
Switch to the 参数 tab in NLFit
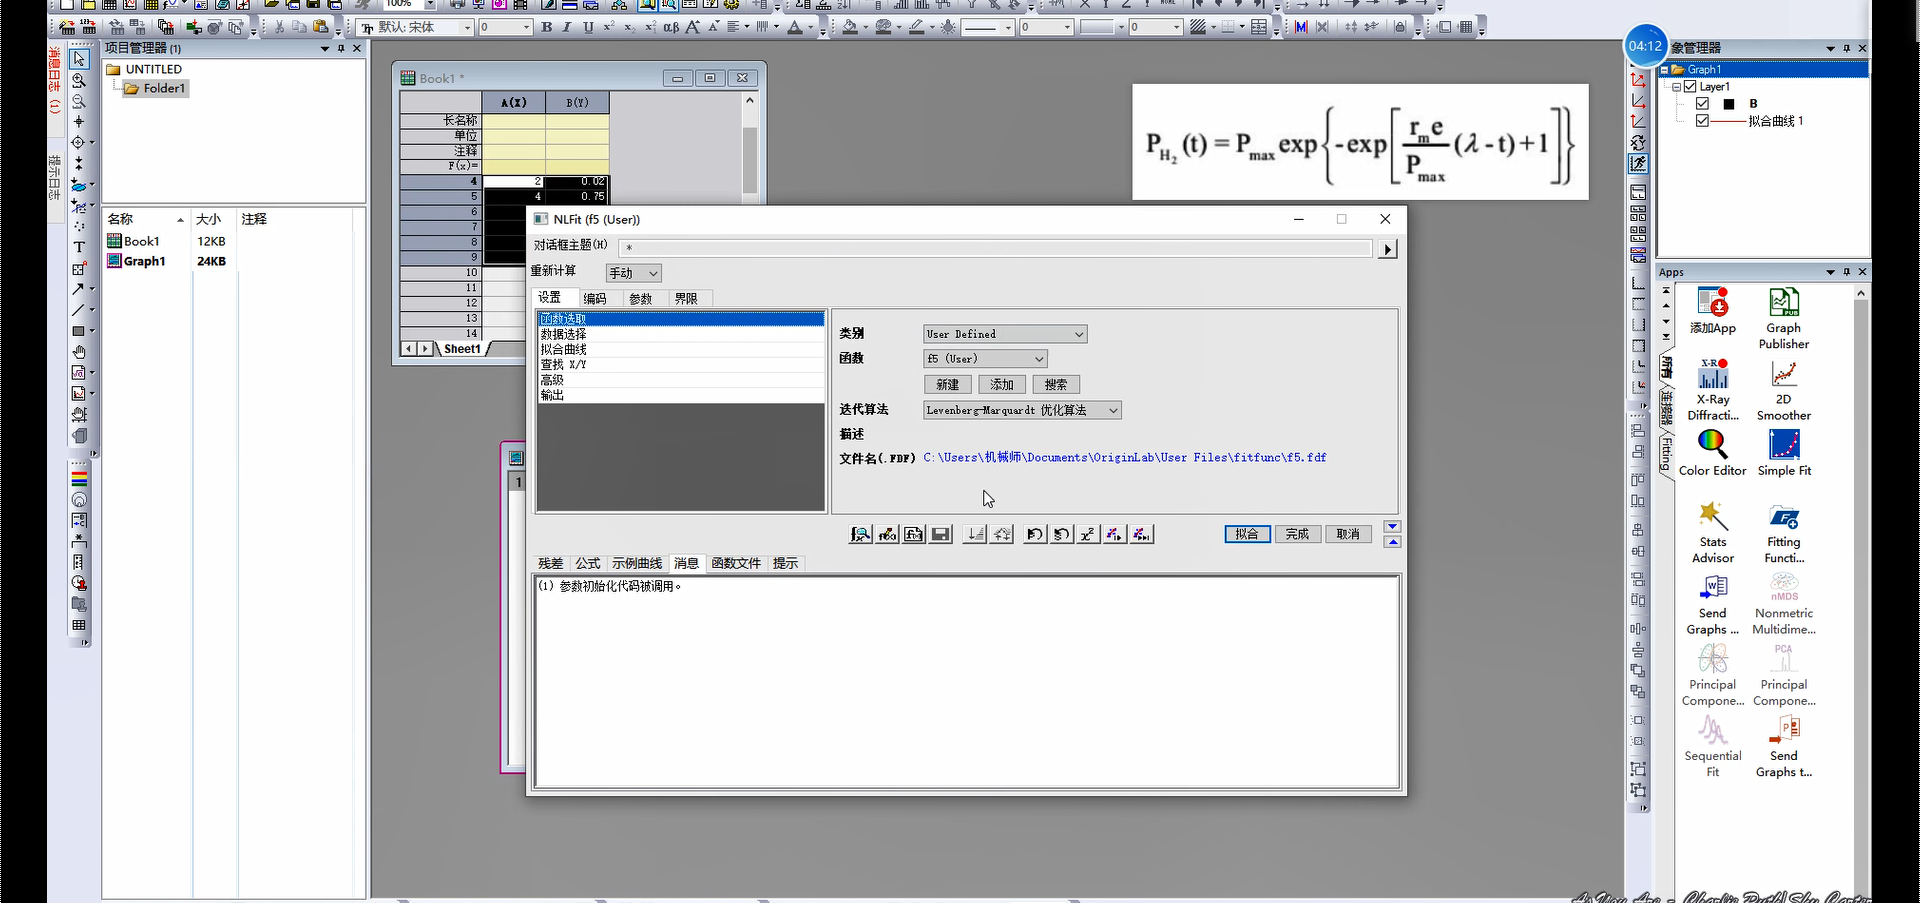pos(640,298)
